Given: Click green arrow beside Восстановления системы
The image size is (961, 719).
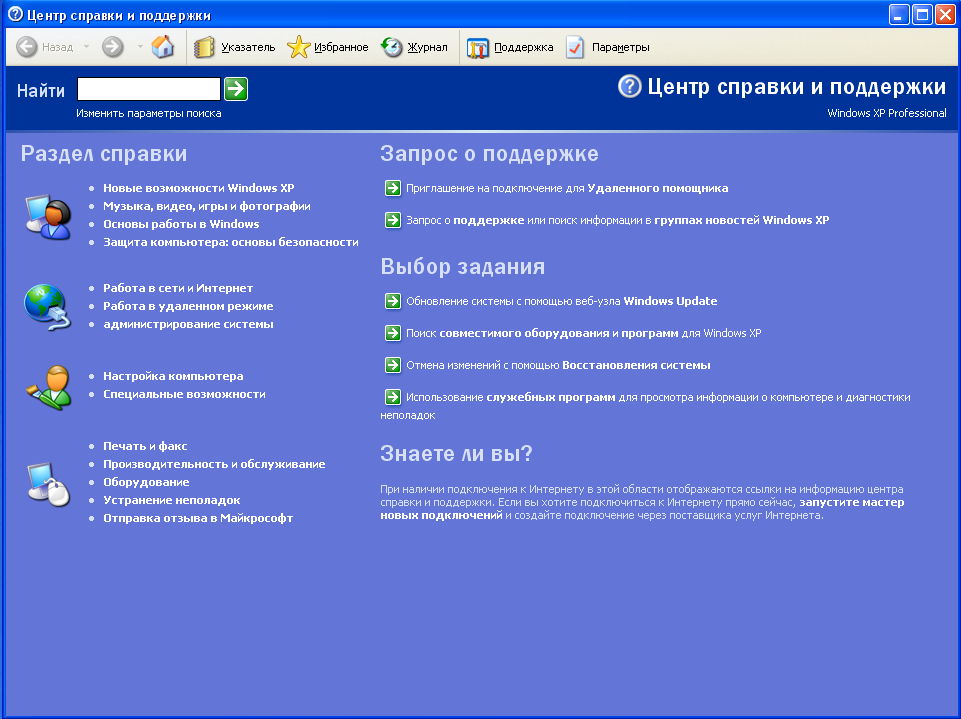Looking at the screenshot, I should pyautogui.click(x=393, y=365).
